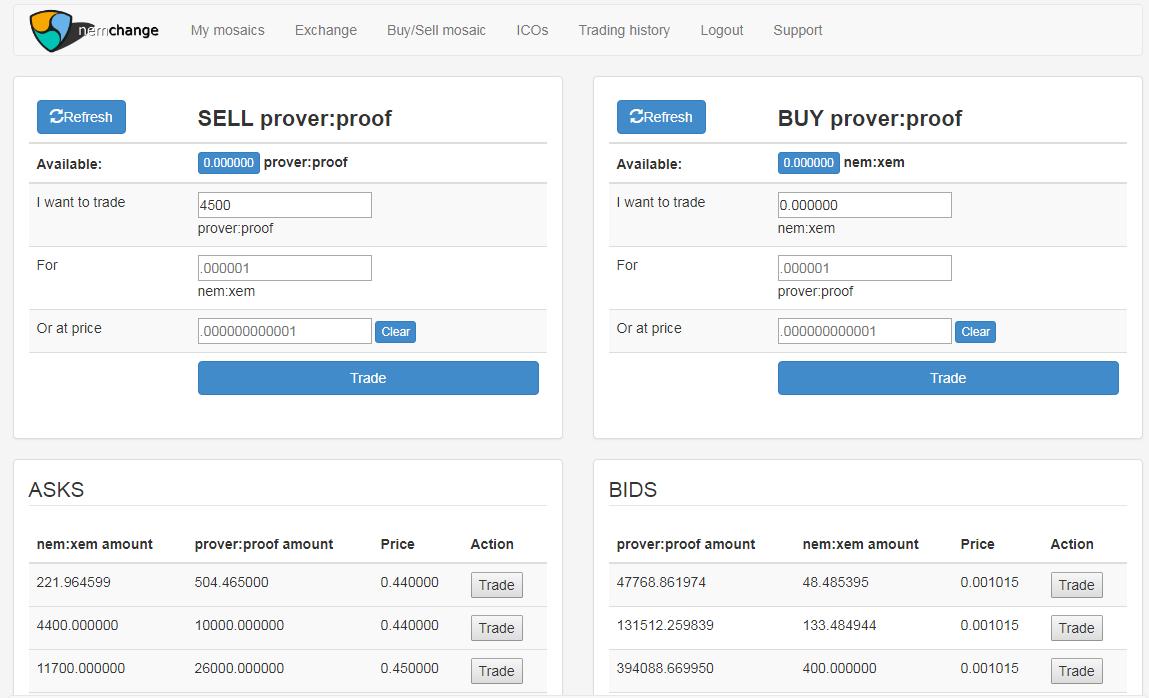The width and height of the screenshot is (1149, 698).
Task: Focus BUY 'For' prover:proof field
Action: 865,268
